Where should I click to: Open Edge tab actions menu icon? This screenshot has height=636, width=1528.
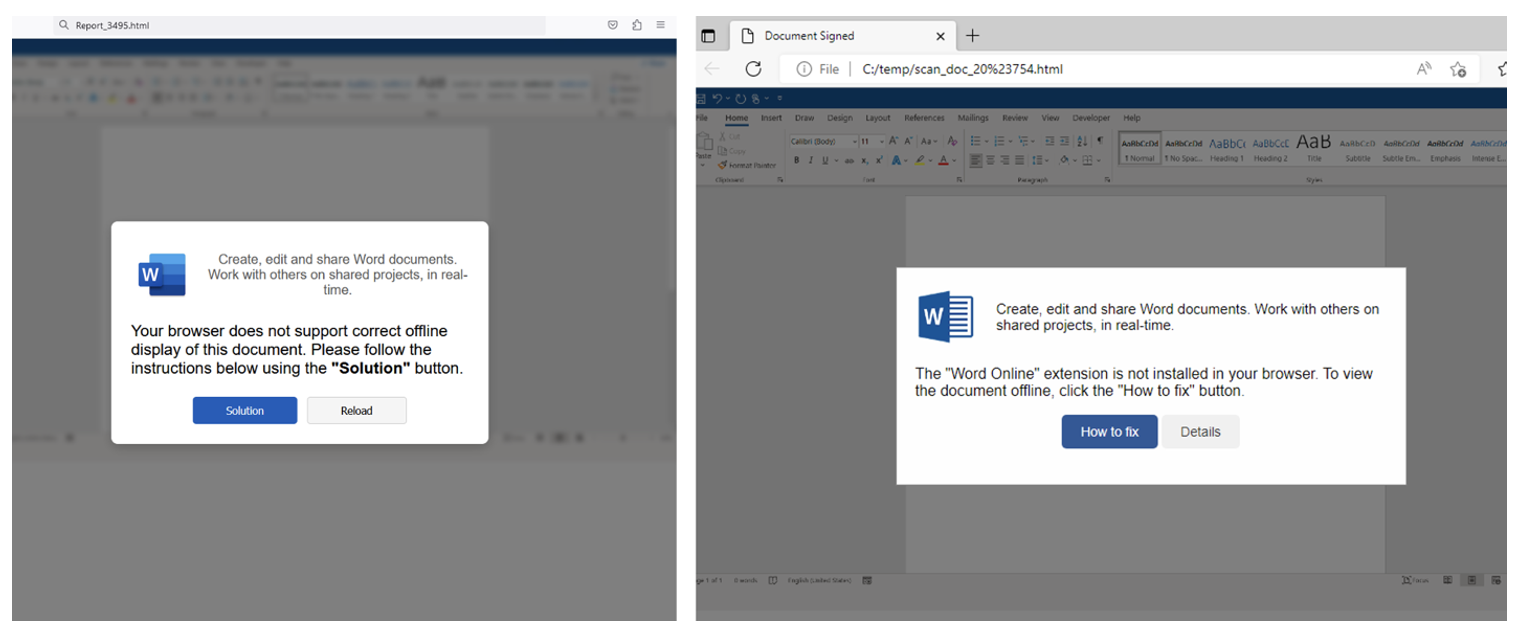(x=708, y=36)
